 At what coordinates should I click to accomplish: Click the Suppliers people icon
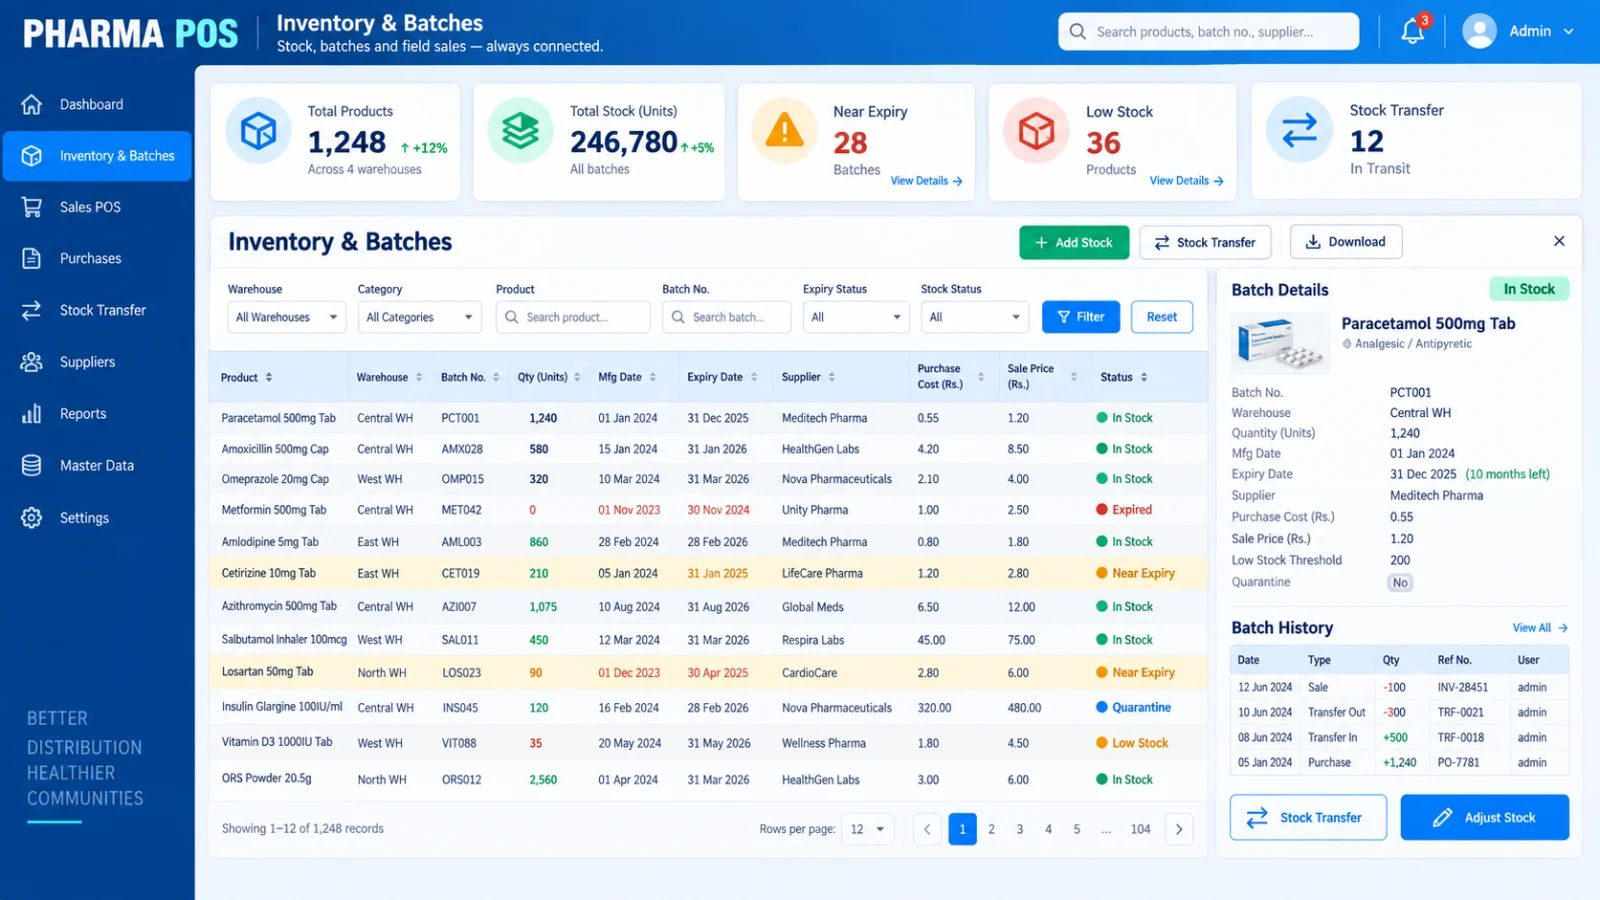(32, 362)
